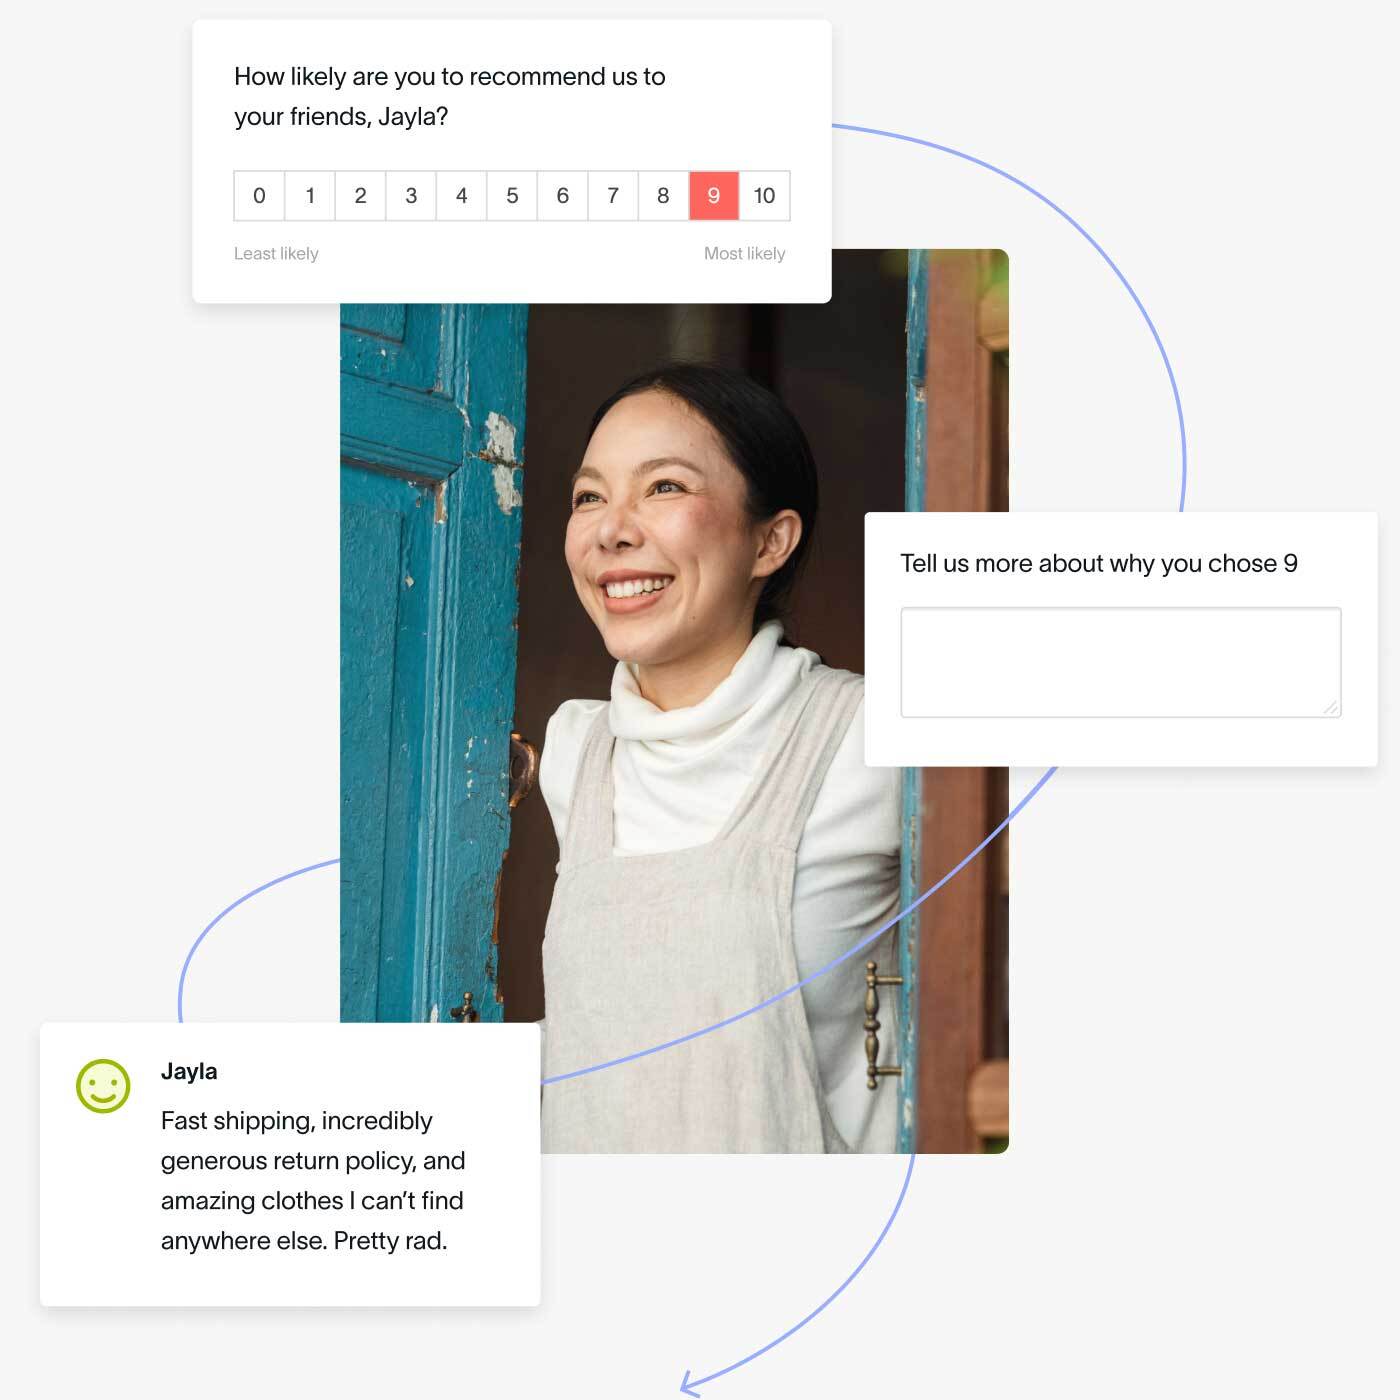
Task: Click the "Most likely" label
Action: point(744,254)
